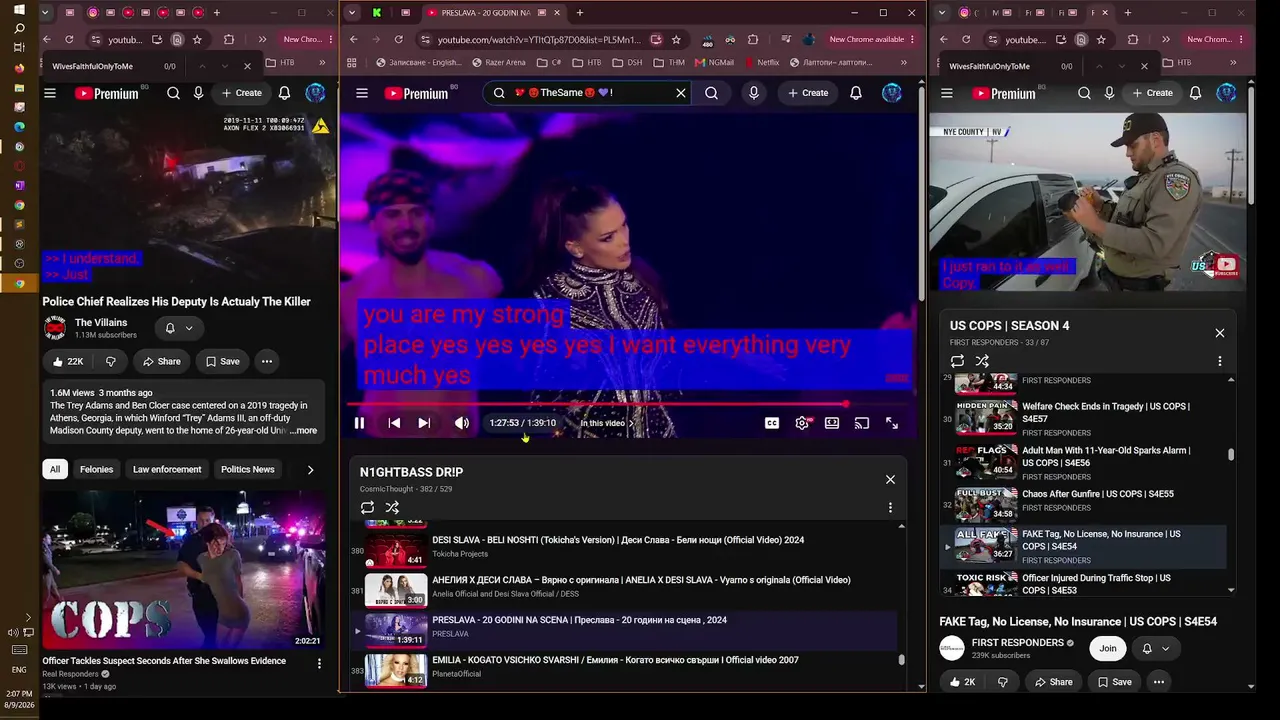
Task: Cast the middle video to a device
Action: (x=862, y=423)
